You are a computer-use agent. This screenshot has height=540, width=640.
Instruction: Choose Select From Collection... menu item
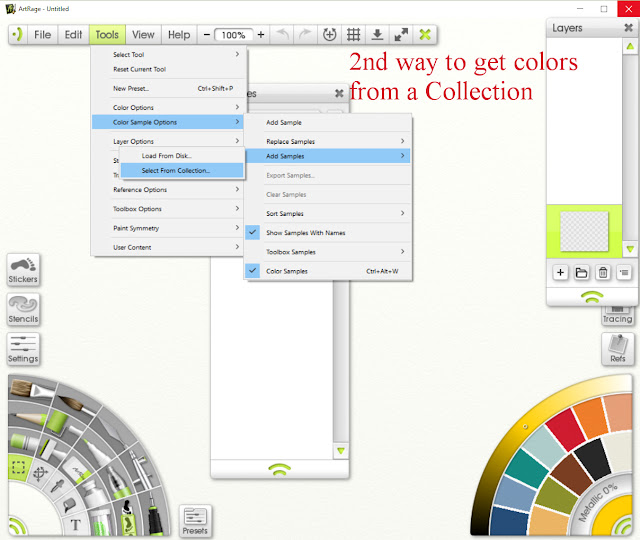tap(182, 170)
